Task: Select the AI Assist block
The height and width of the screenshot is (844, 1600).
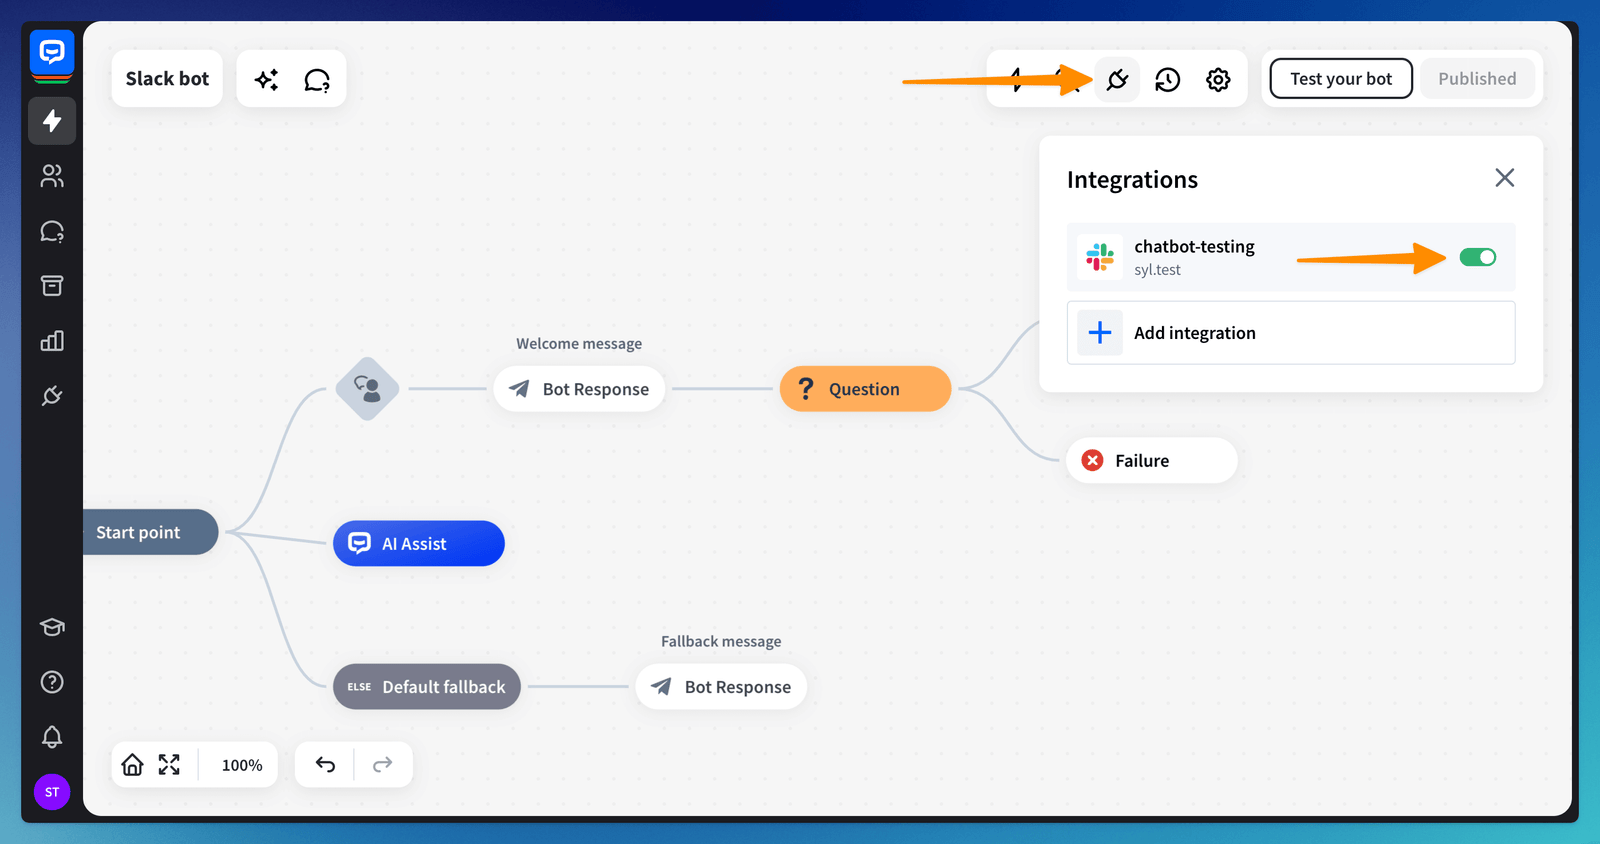Action: pyautogui.click(x=419, y=544)
